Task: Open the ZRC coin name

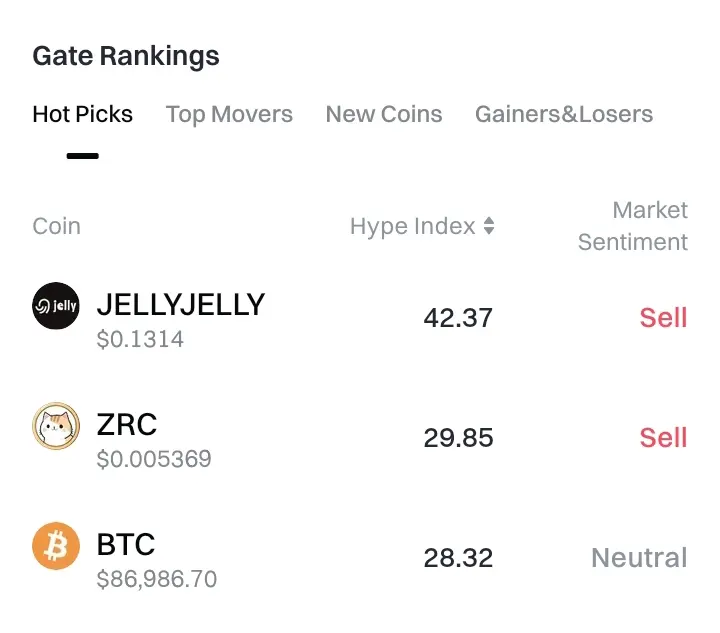Action: click(127, 424)
